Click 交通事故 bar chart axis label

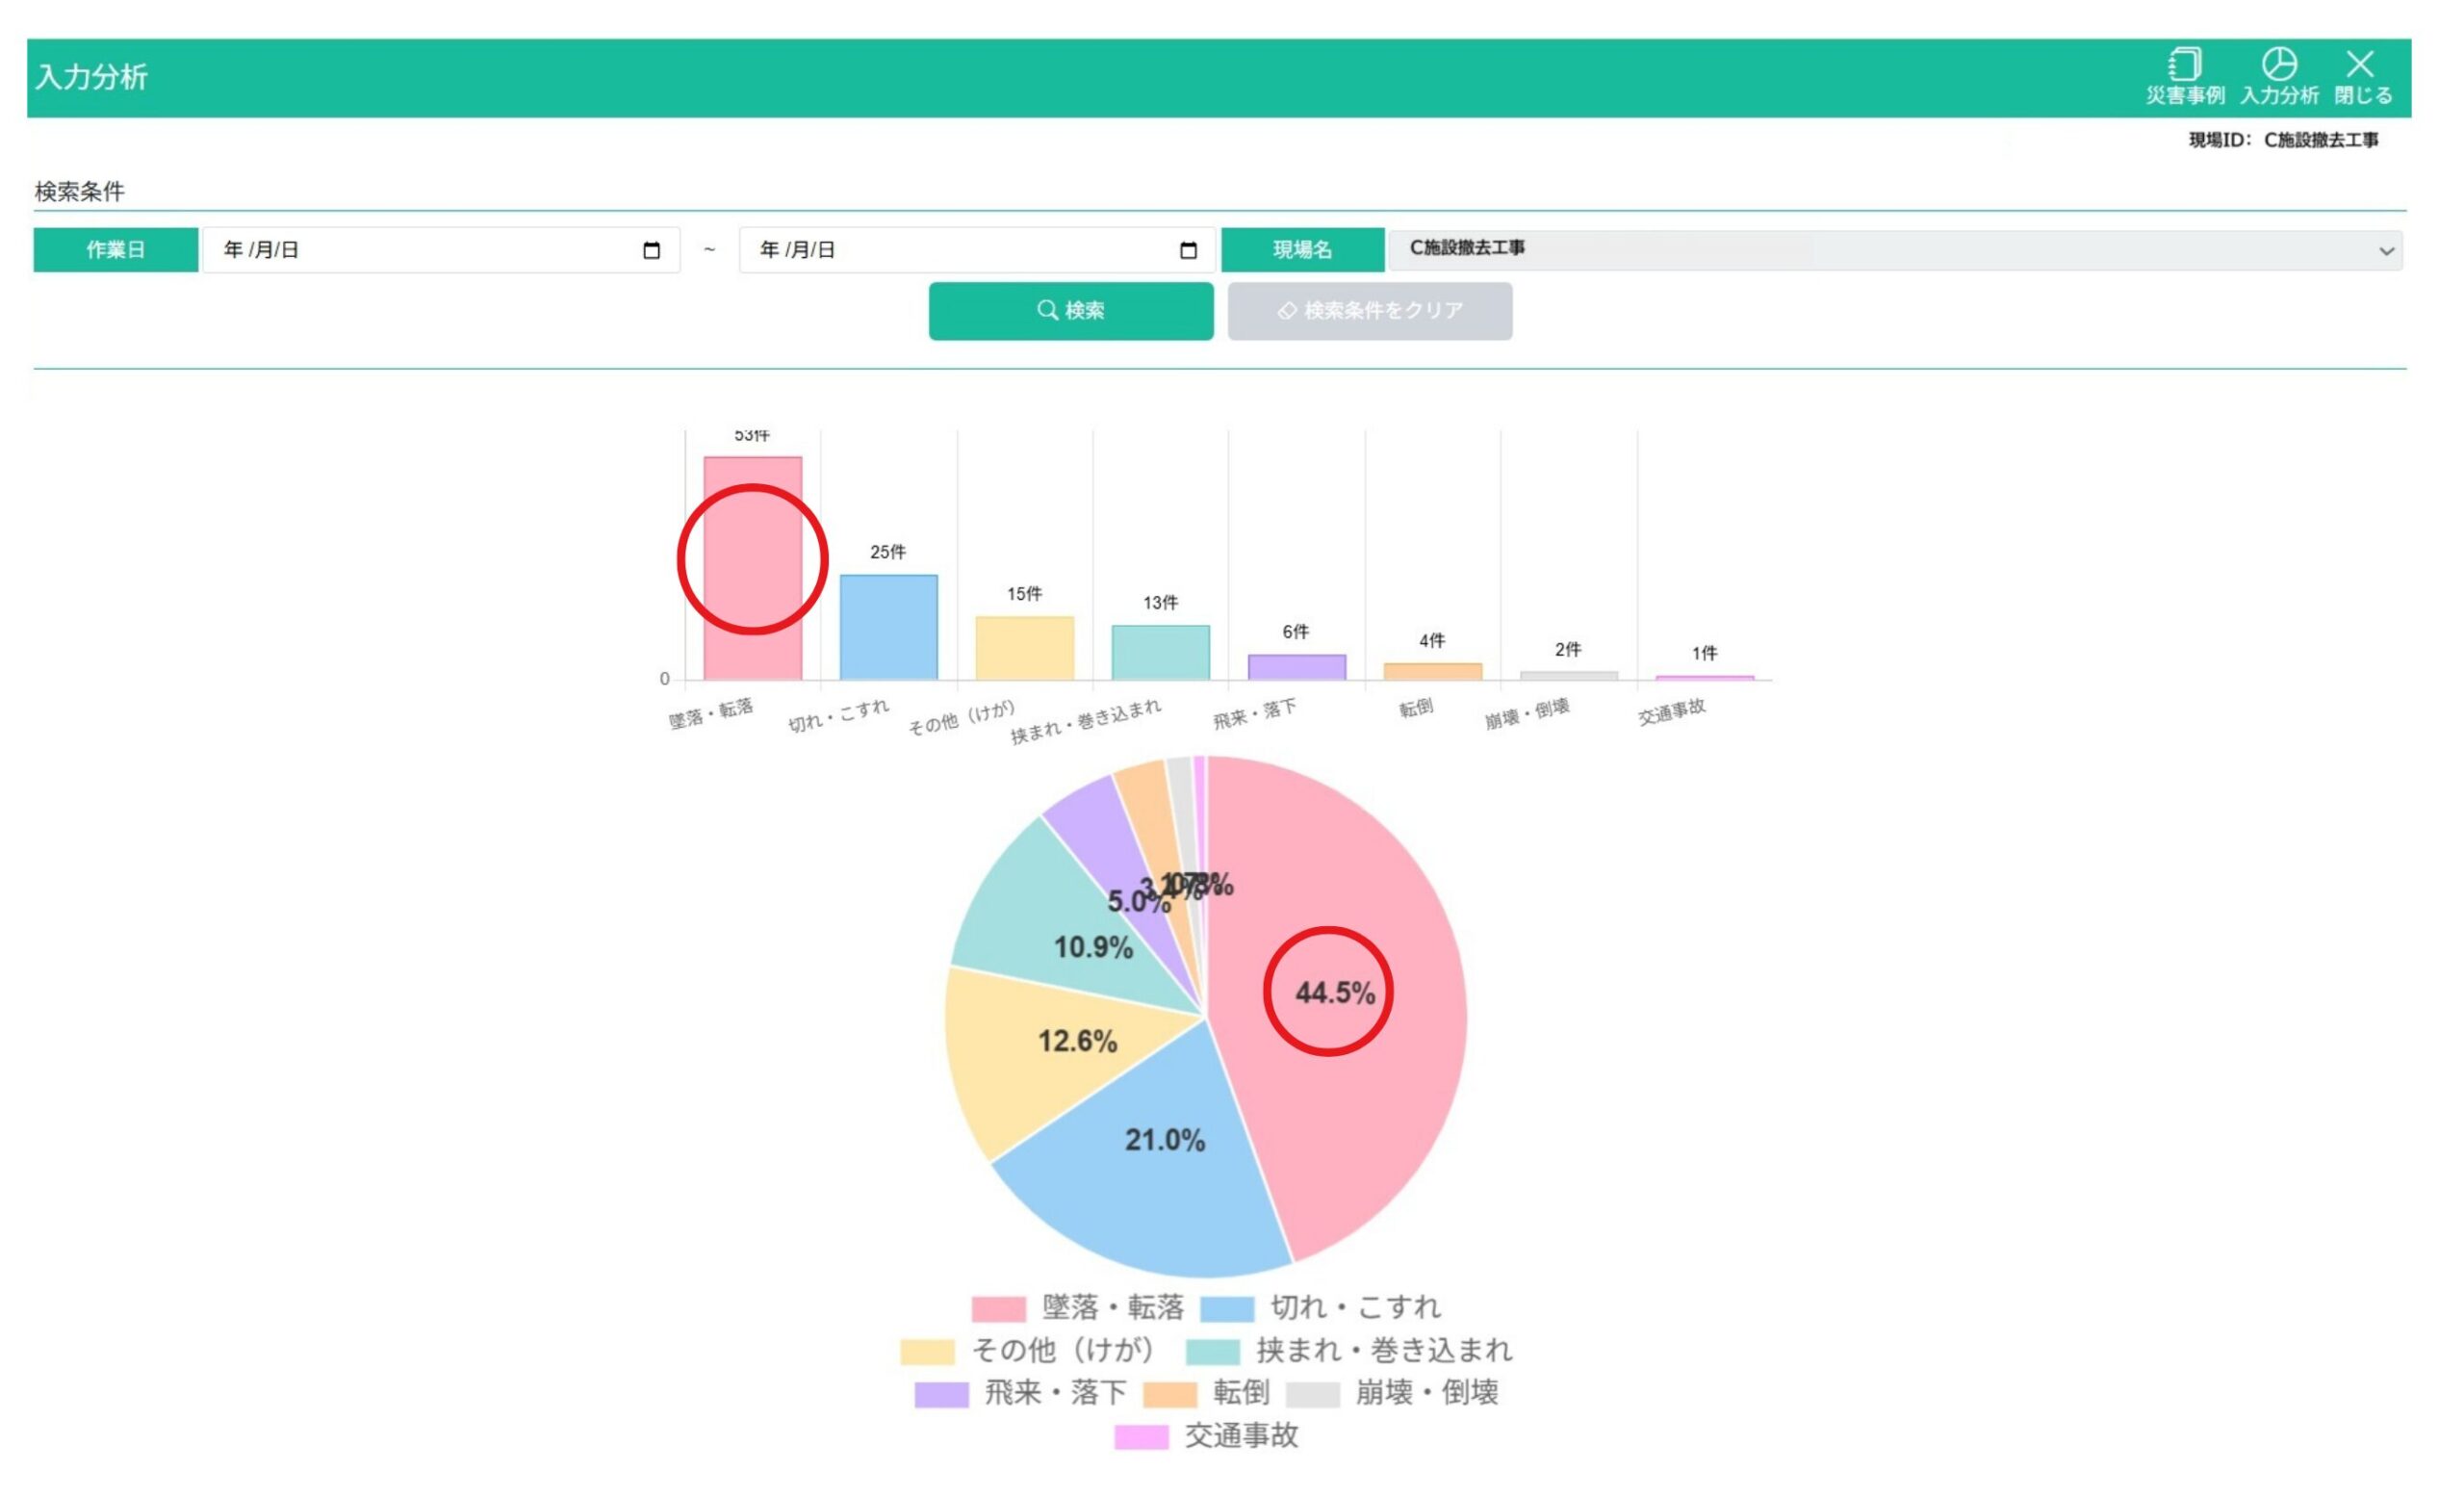pyautogui.click(x=1671, y=711)
